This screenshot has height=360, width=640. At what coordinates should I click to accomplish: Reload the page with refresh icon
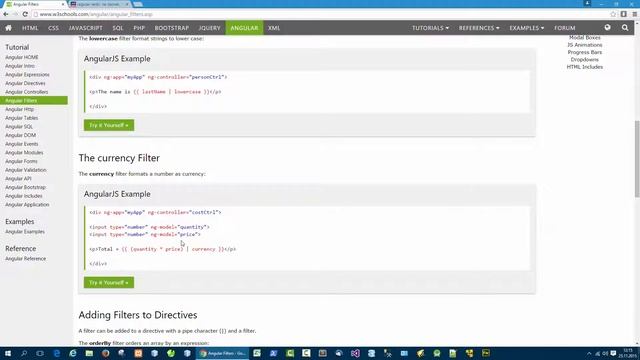point(25,14)
